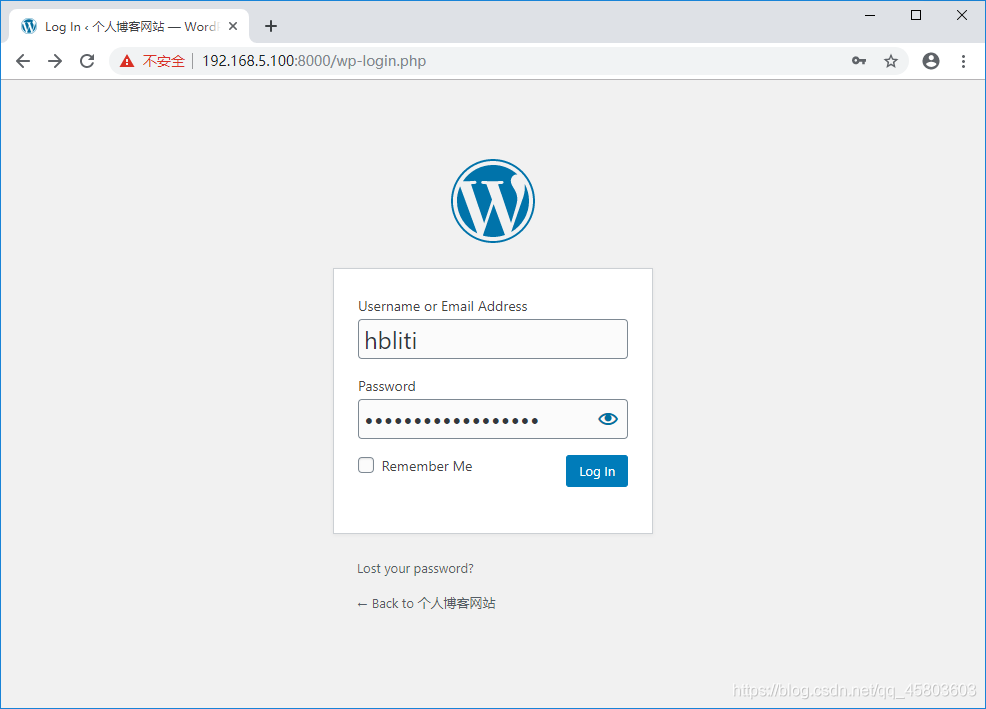Open a new tab with plus button
The width and height of the screenshot is (986, 709).
pyautogui.click(x=270, y=26)
